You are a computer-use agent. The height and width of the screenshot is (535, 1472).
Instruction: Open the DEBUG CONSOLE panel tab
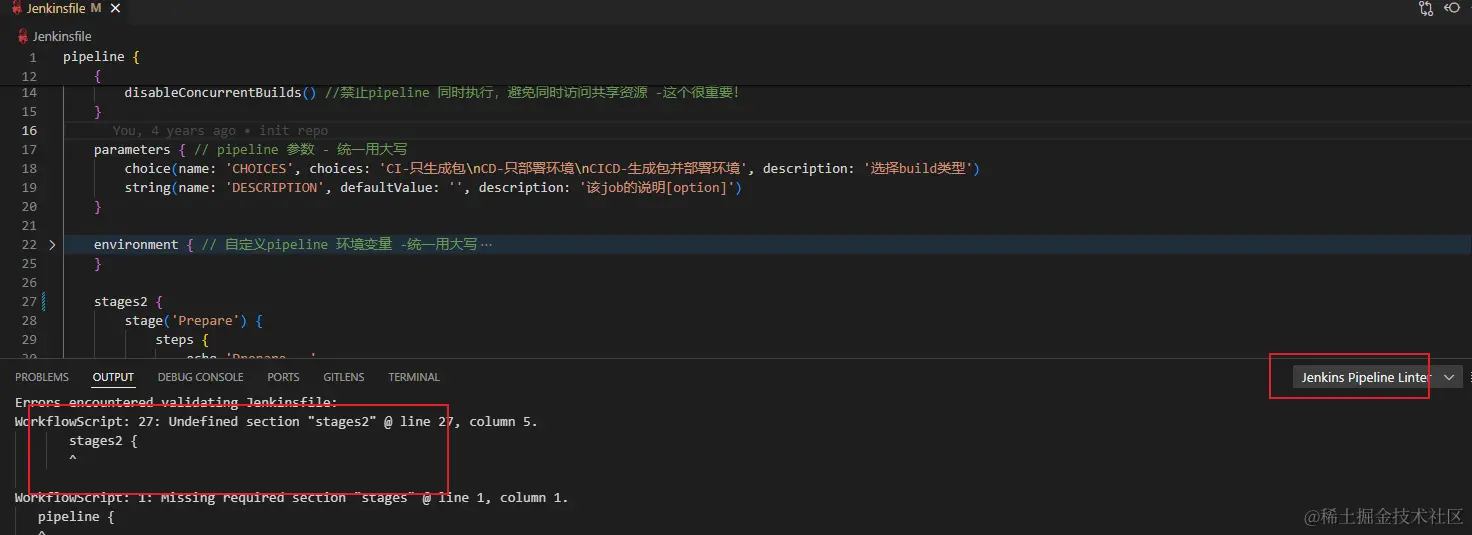click(200, 377)
